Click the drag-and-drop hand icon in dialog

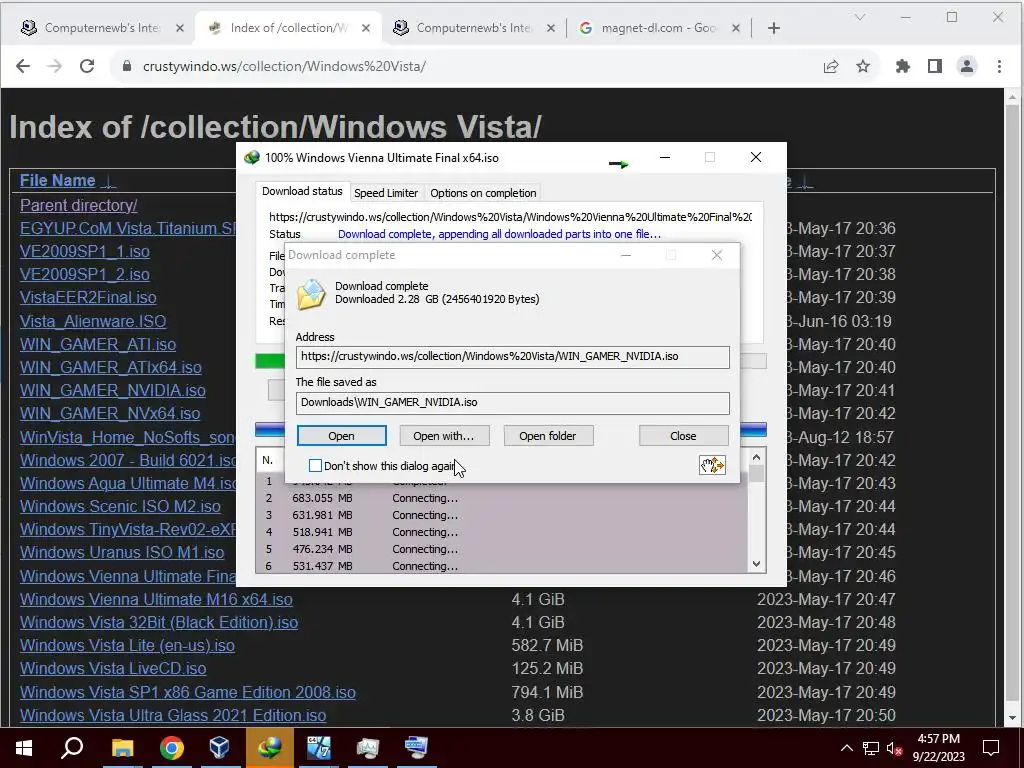pos(712,465)
